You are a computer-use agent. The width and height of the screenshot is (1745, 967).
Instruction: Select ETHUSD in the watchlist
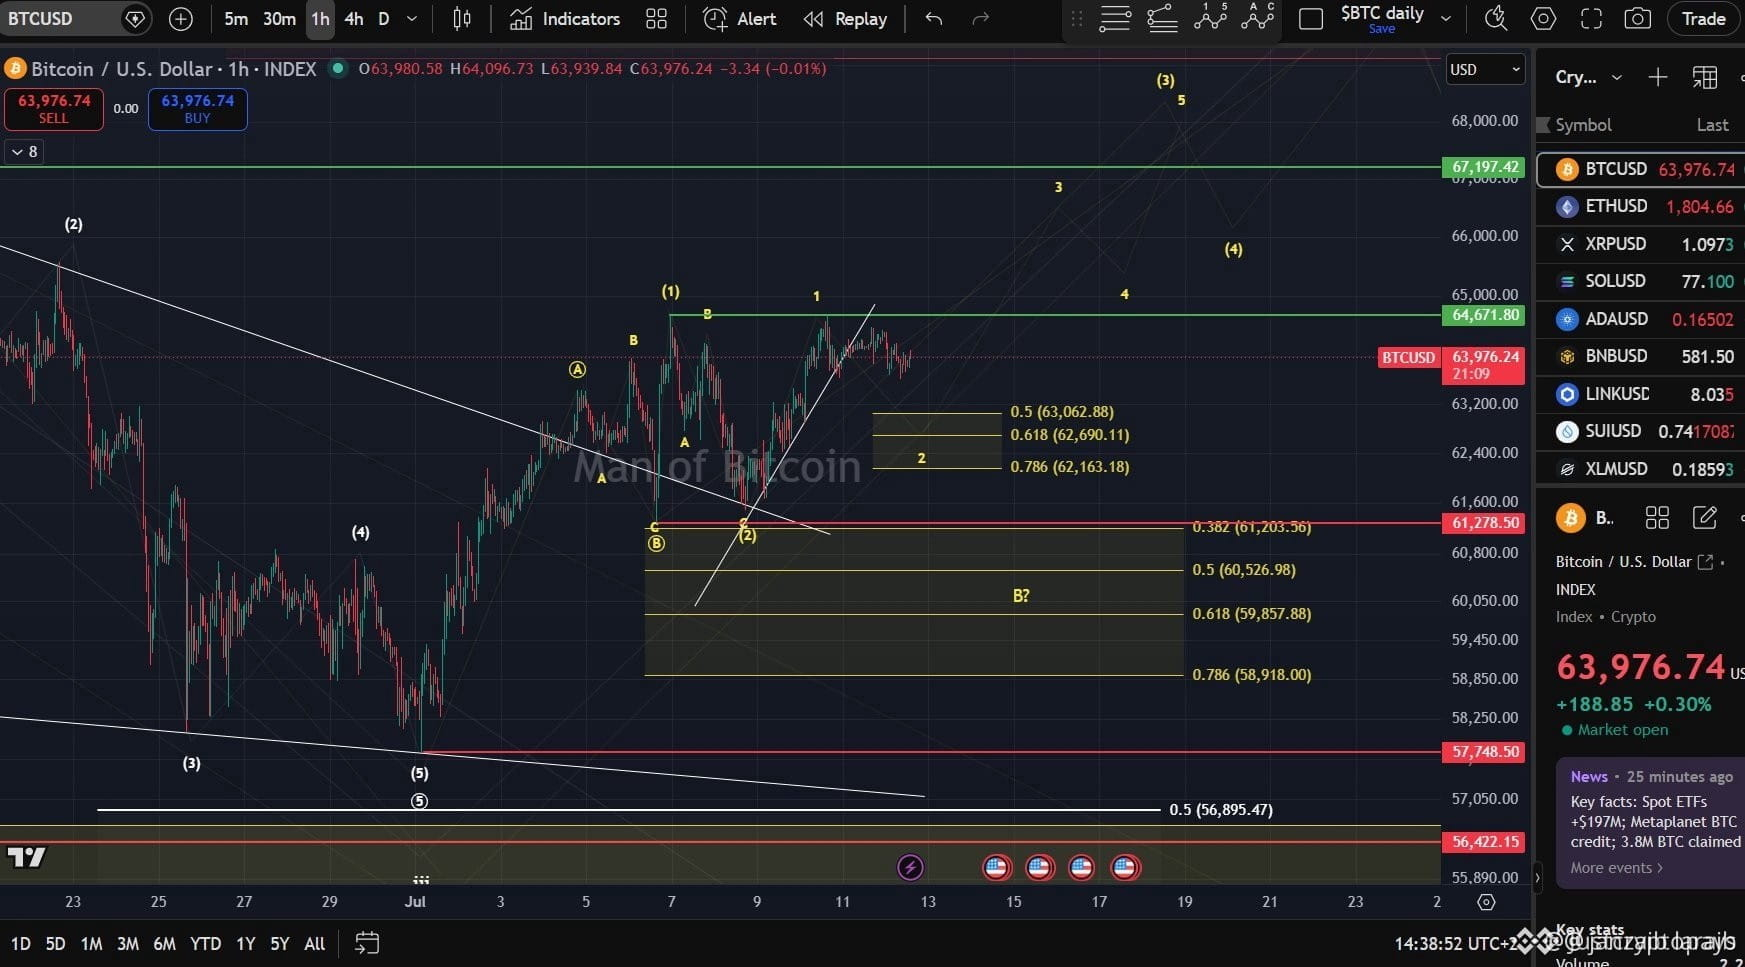tap(1641, 206)
